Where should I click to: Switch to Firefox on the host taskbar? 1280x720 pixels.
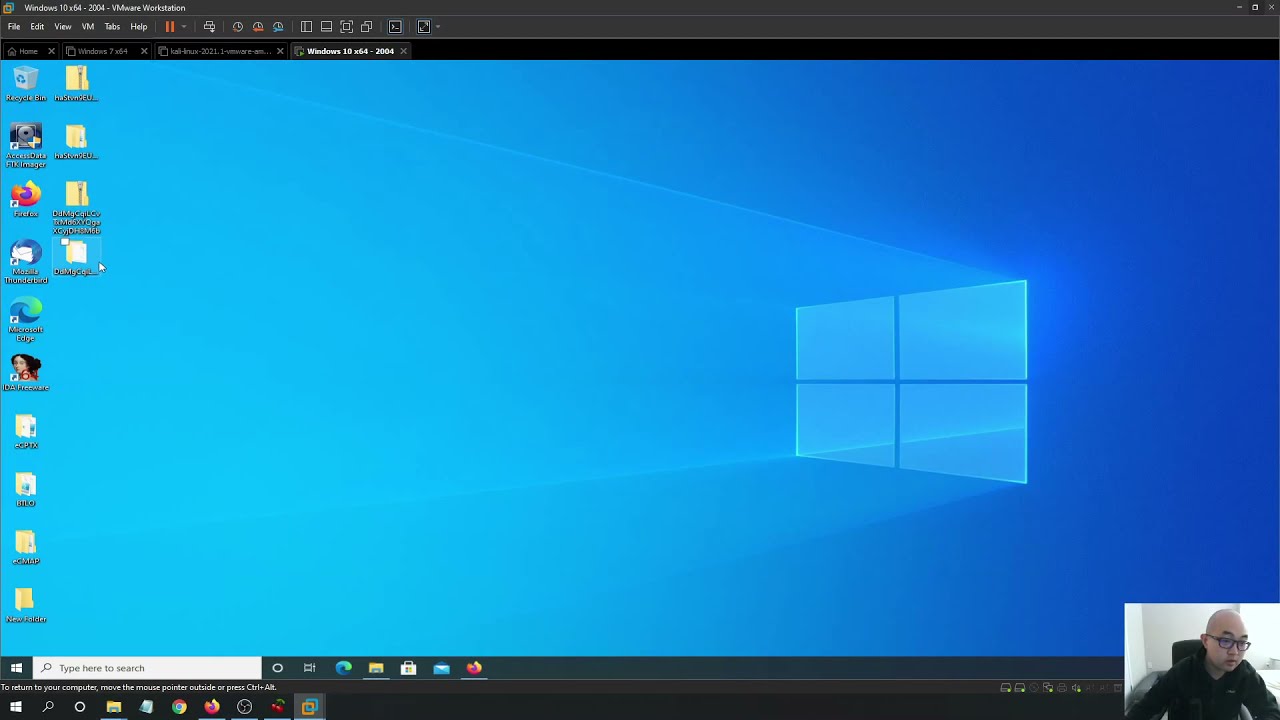tap(212, 707)
